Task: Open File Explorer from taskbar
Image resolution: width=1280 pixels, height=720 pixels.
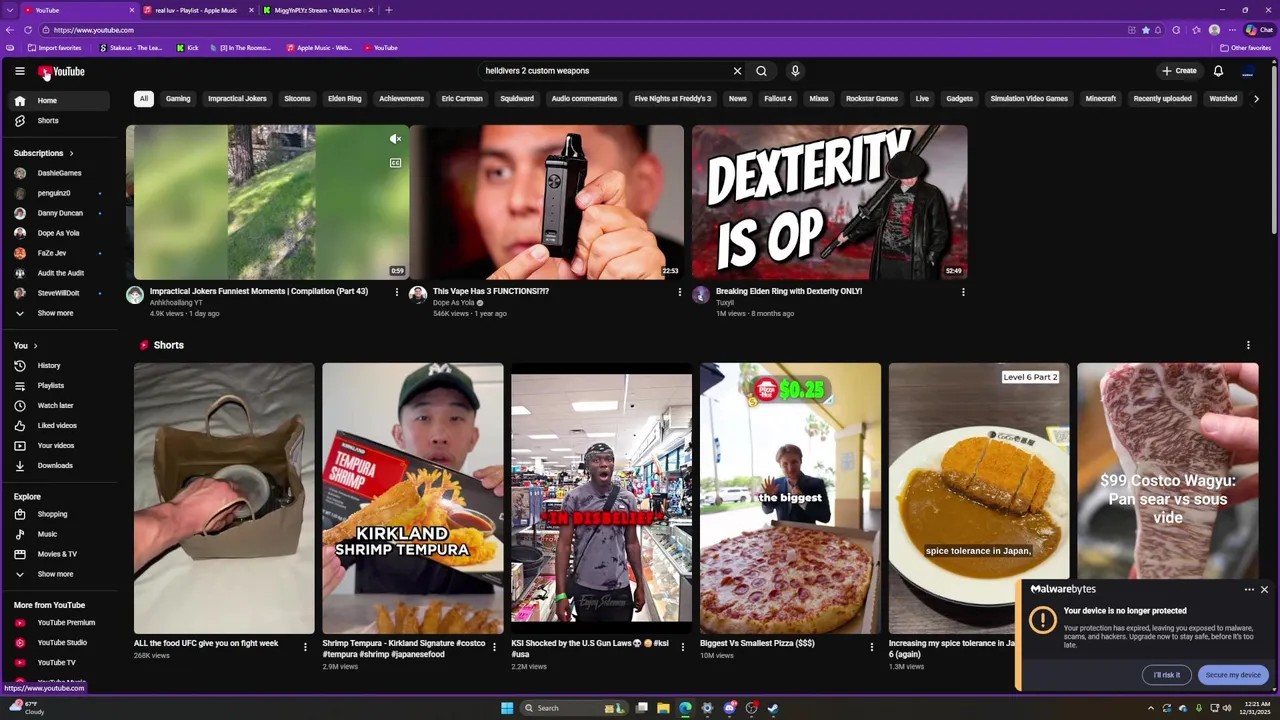Action: 663,708
